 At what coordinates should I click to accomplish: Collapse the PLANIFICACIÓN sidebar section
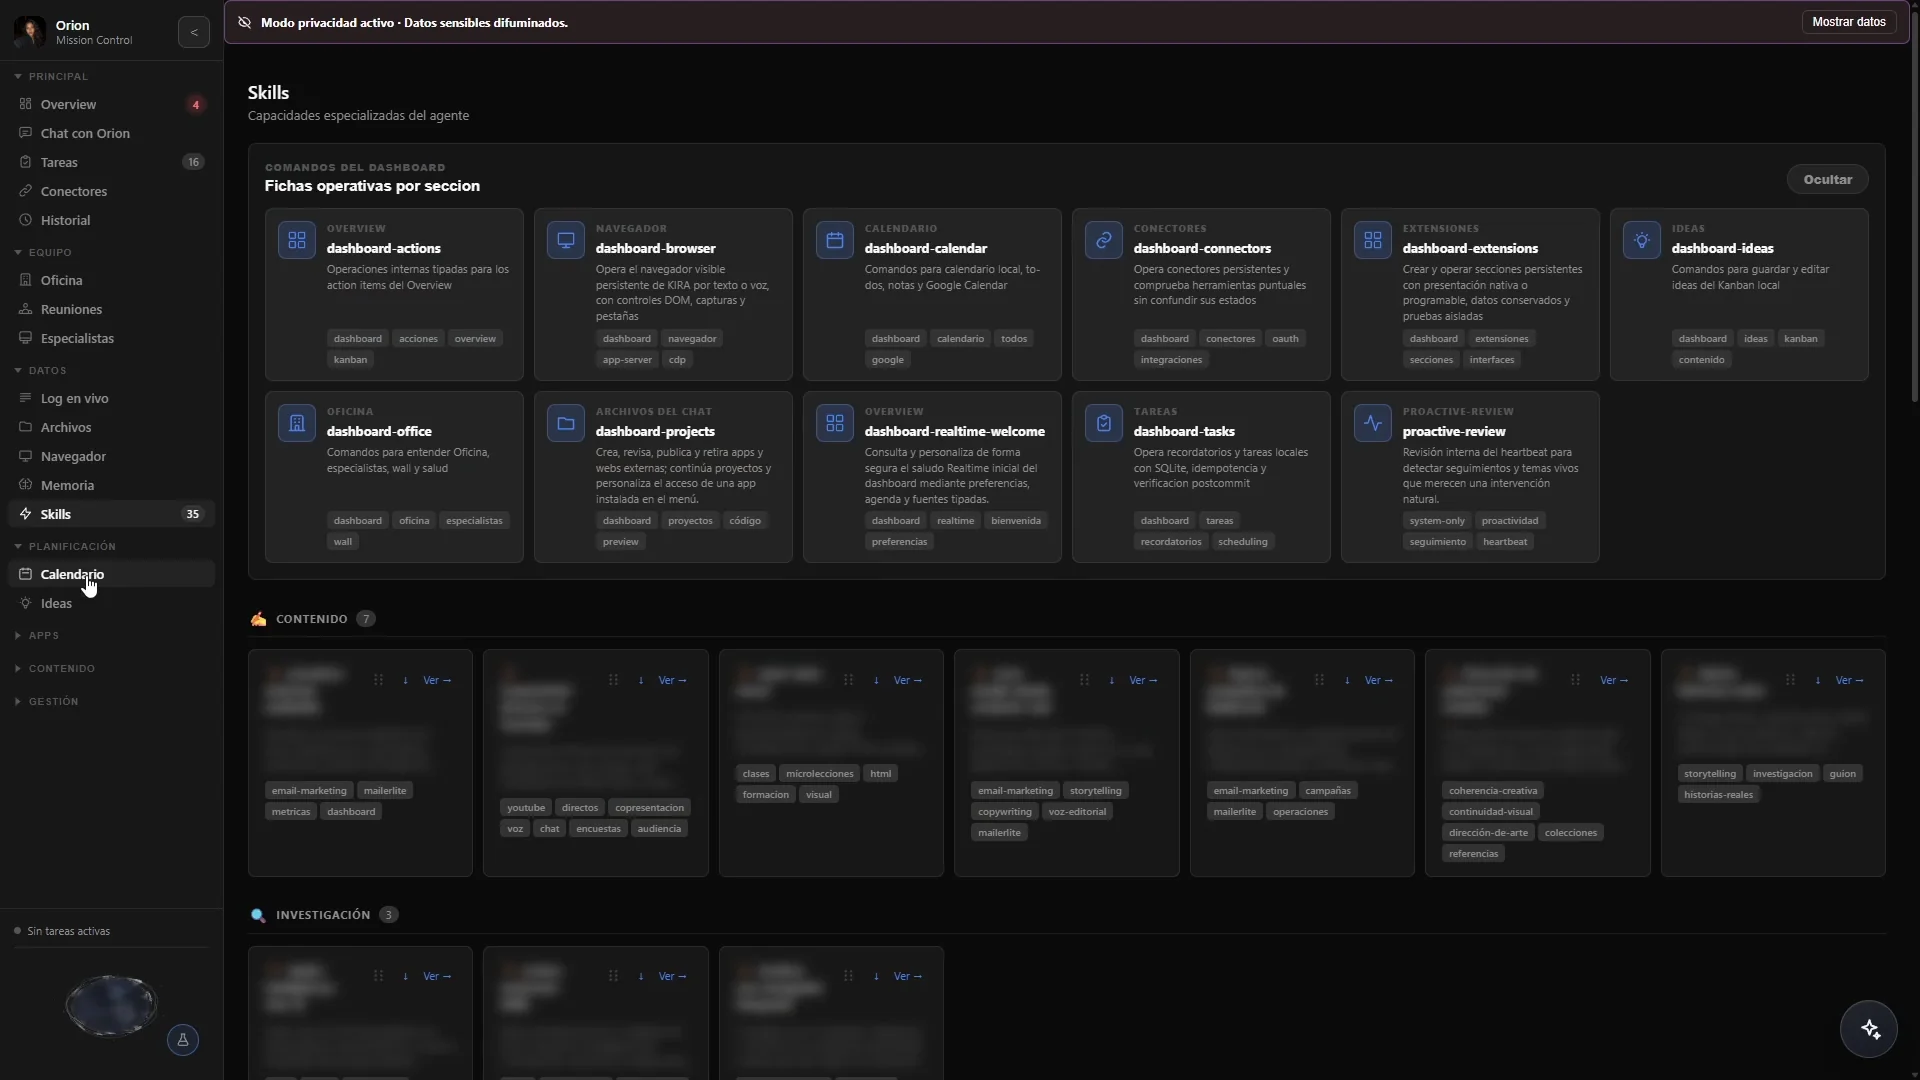(x=65, y=546)
